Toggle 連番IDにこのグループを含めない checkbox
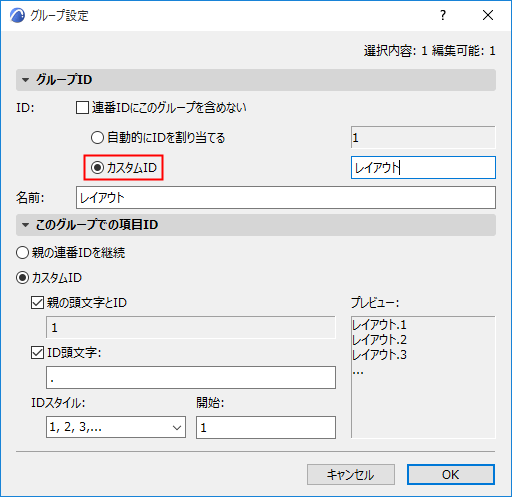Screen dimensions: 512x497 (82, 108)
